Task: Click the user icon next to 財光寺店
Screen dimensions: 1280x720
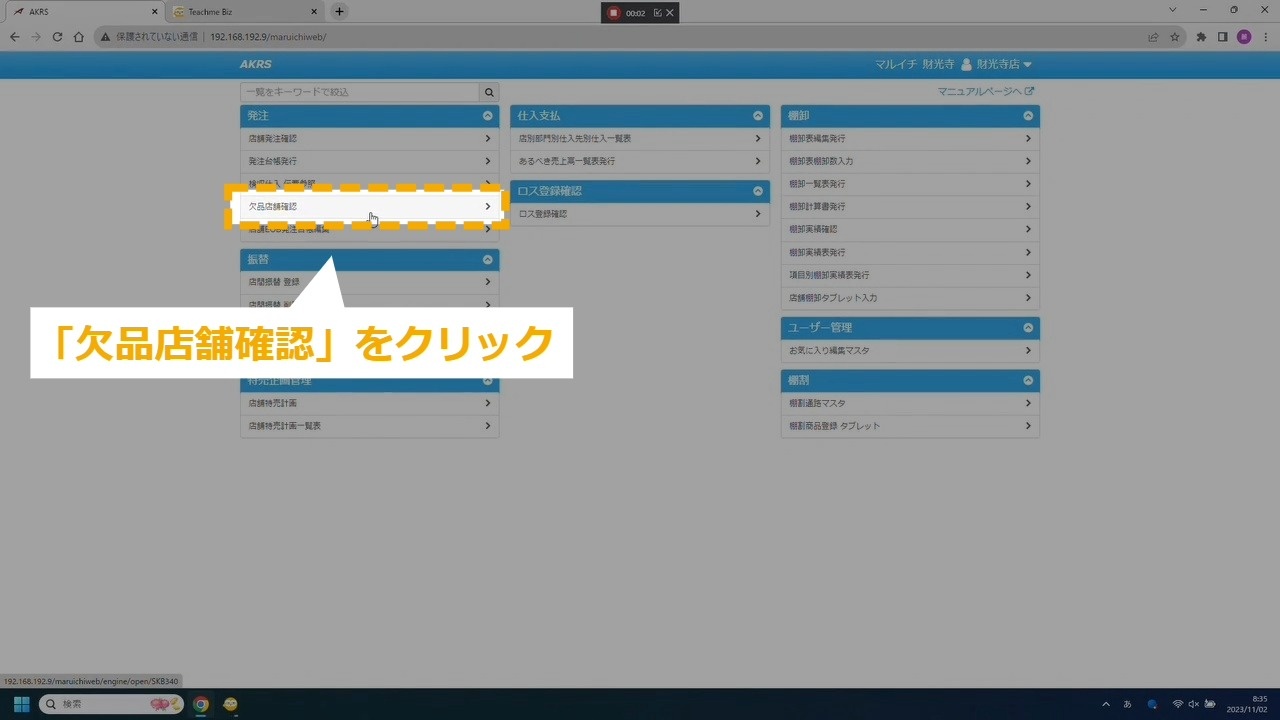Action: coord(966,64)
